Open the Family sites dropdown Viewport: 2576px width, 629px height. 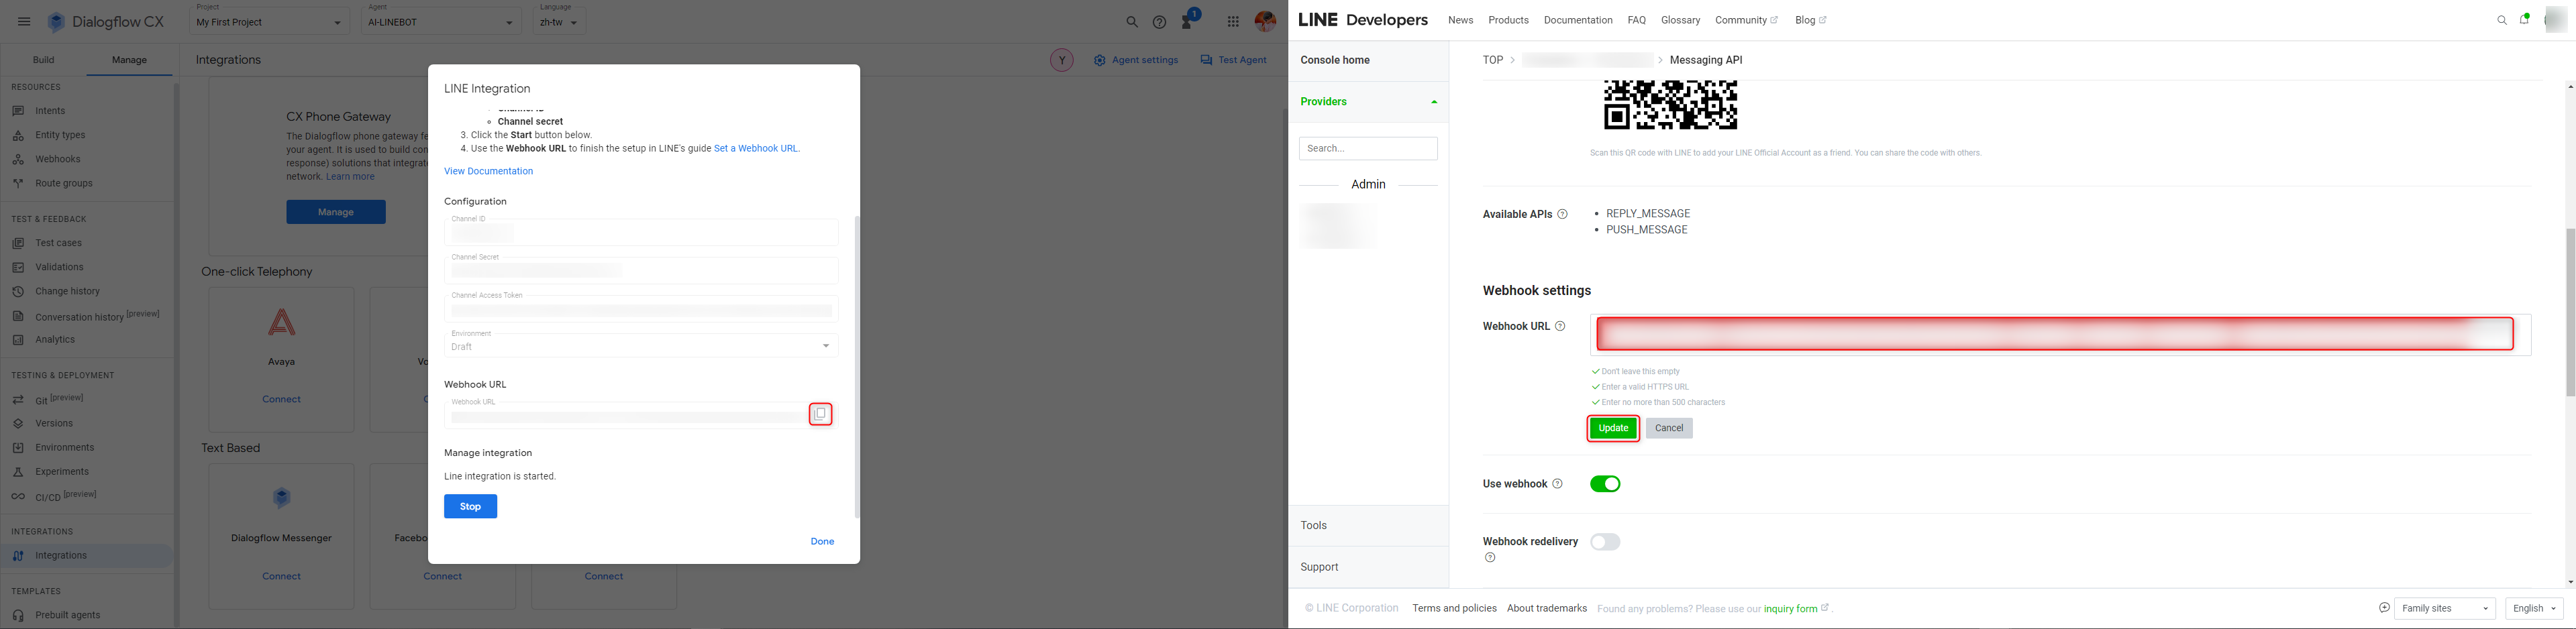pyautogui.click(x=2444, y=608)
